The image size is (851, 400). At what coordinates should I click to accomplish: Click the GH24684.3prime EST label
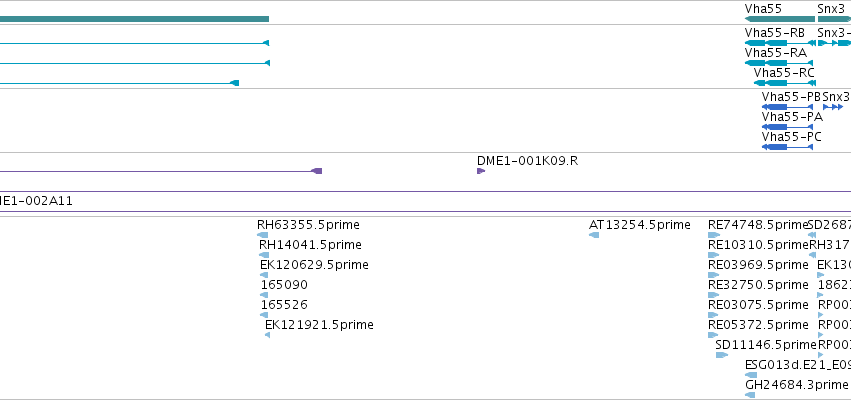[796, 385]
